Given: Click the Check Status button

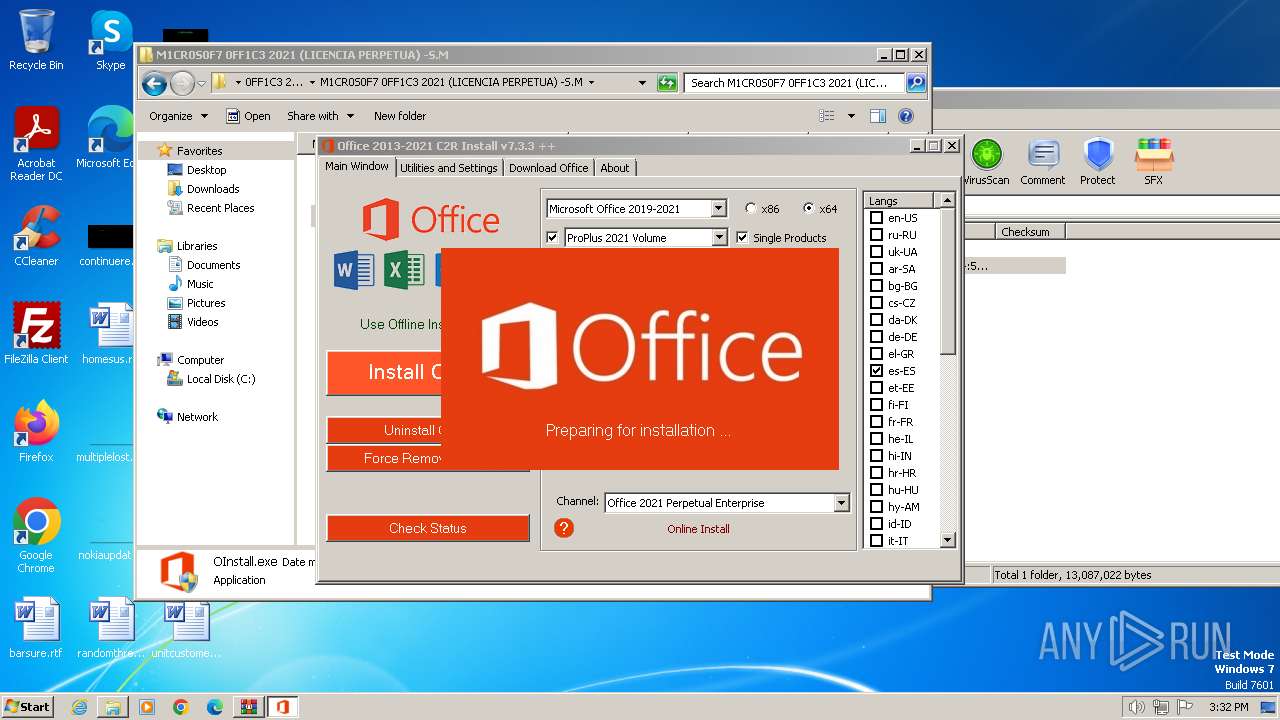Looking at the screenshot, I should click(x=428, y=528).
